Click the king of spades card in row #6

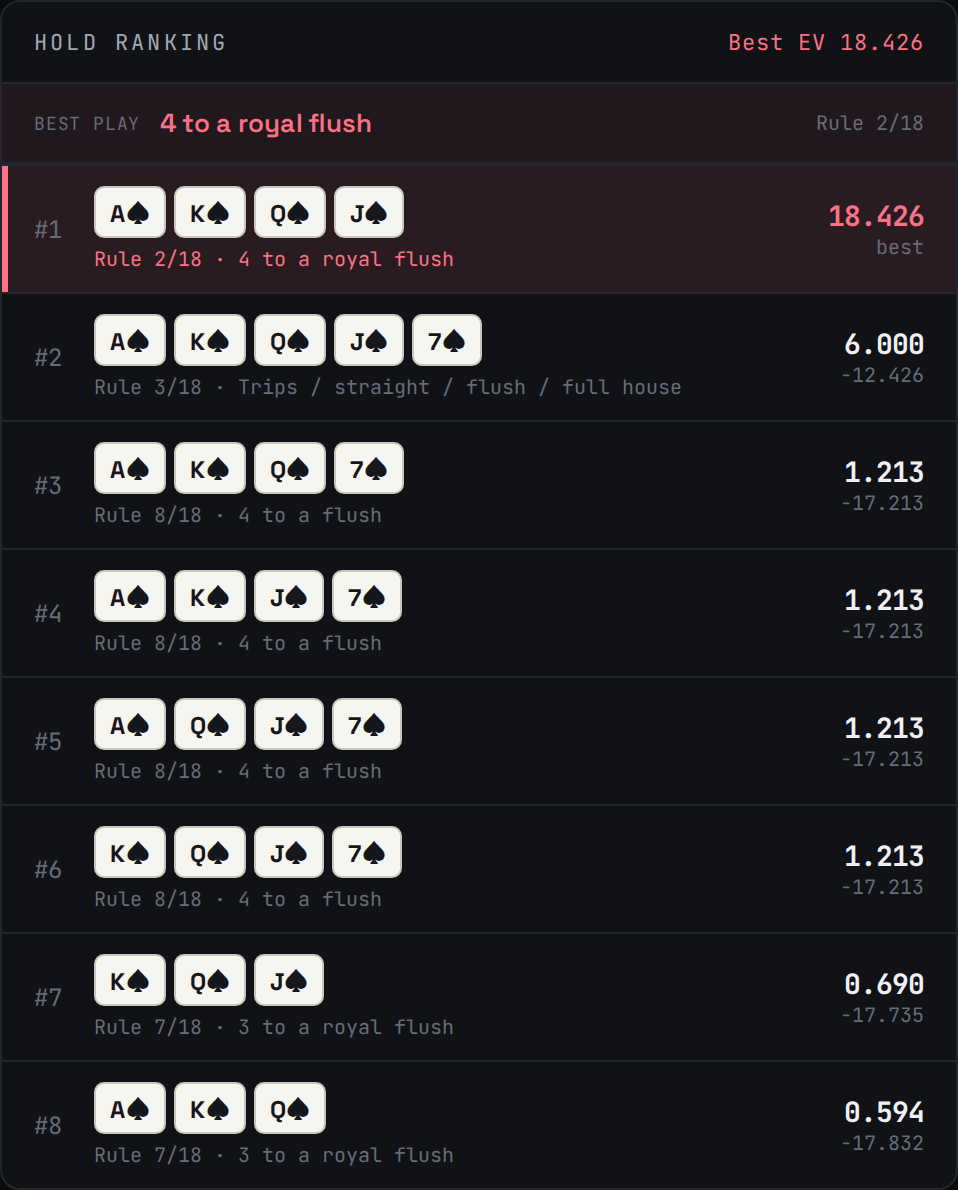point(130,852)
